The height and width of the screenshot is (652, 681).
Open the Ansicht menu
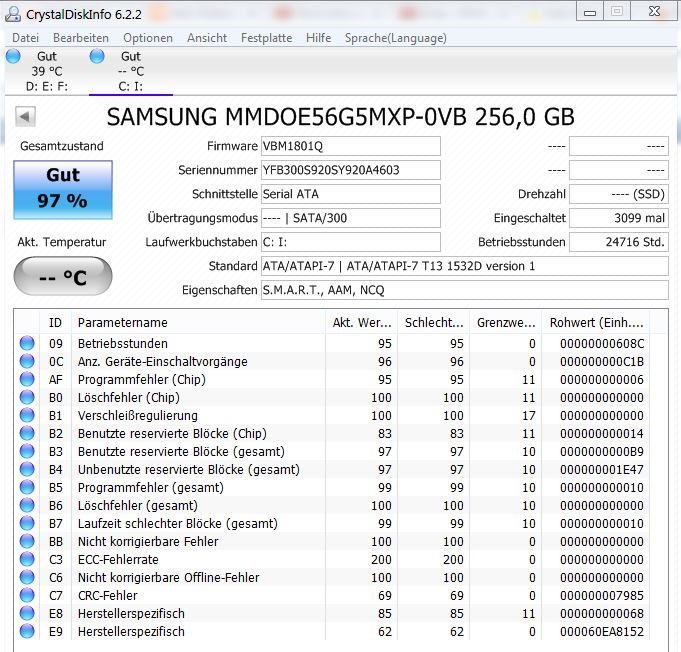[207, 38]
